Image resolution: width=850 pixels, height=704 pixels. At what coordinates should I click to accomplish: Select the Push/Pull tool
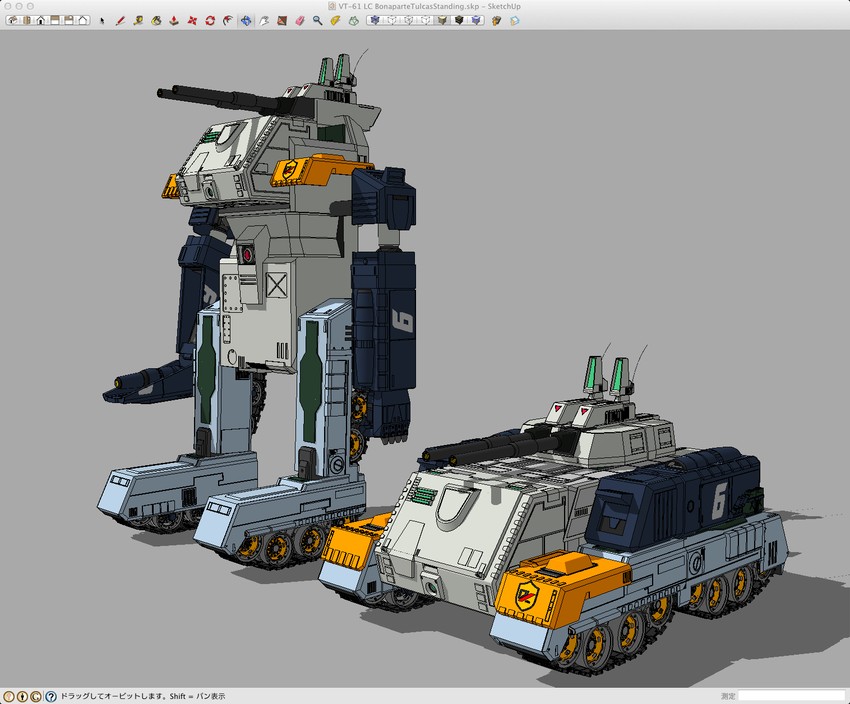coord(174,21)
